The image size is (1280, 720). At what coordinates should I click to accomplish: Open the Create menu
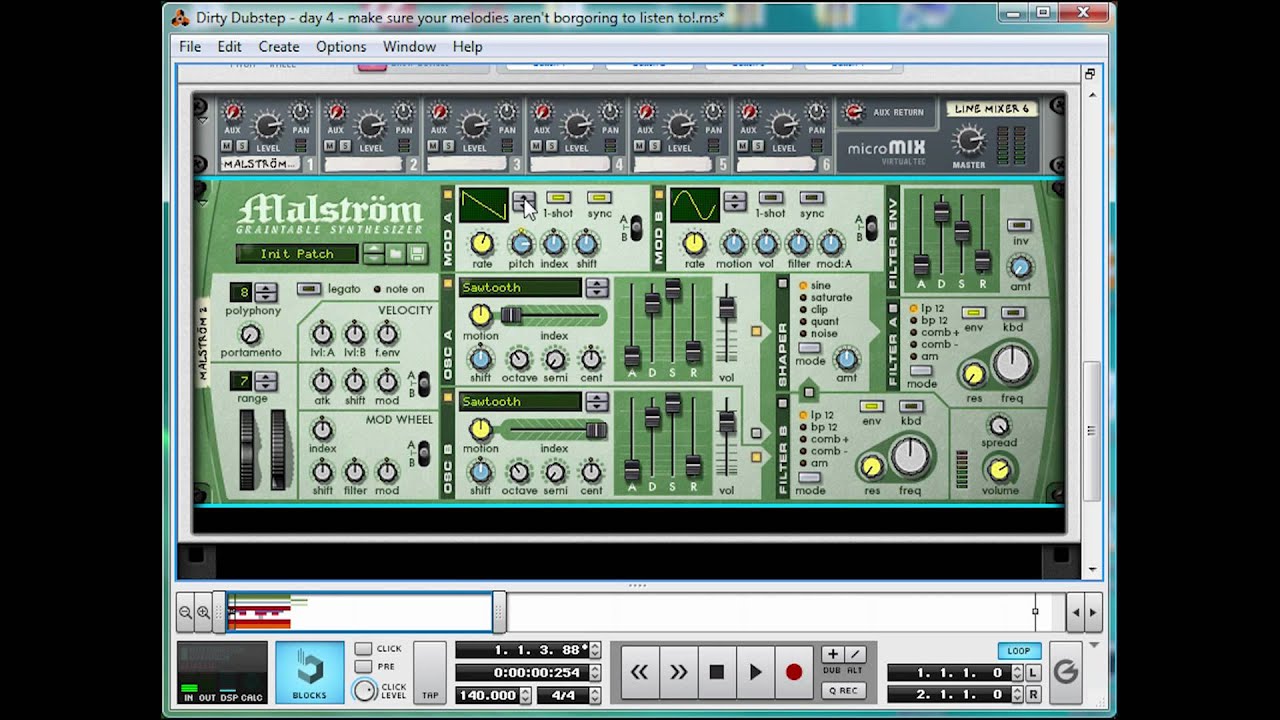[279, 47]
